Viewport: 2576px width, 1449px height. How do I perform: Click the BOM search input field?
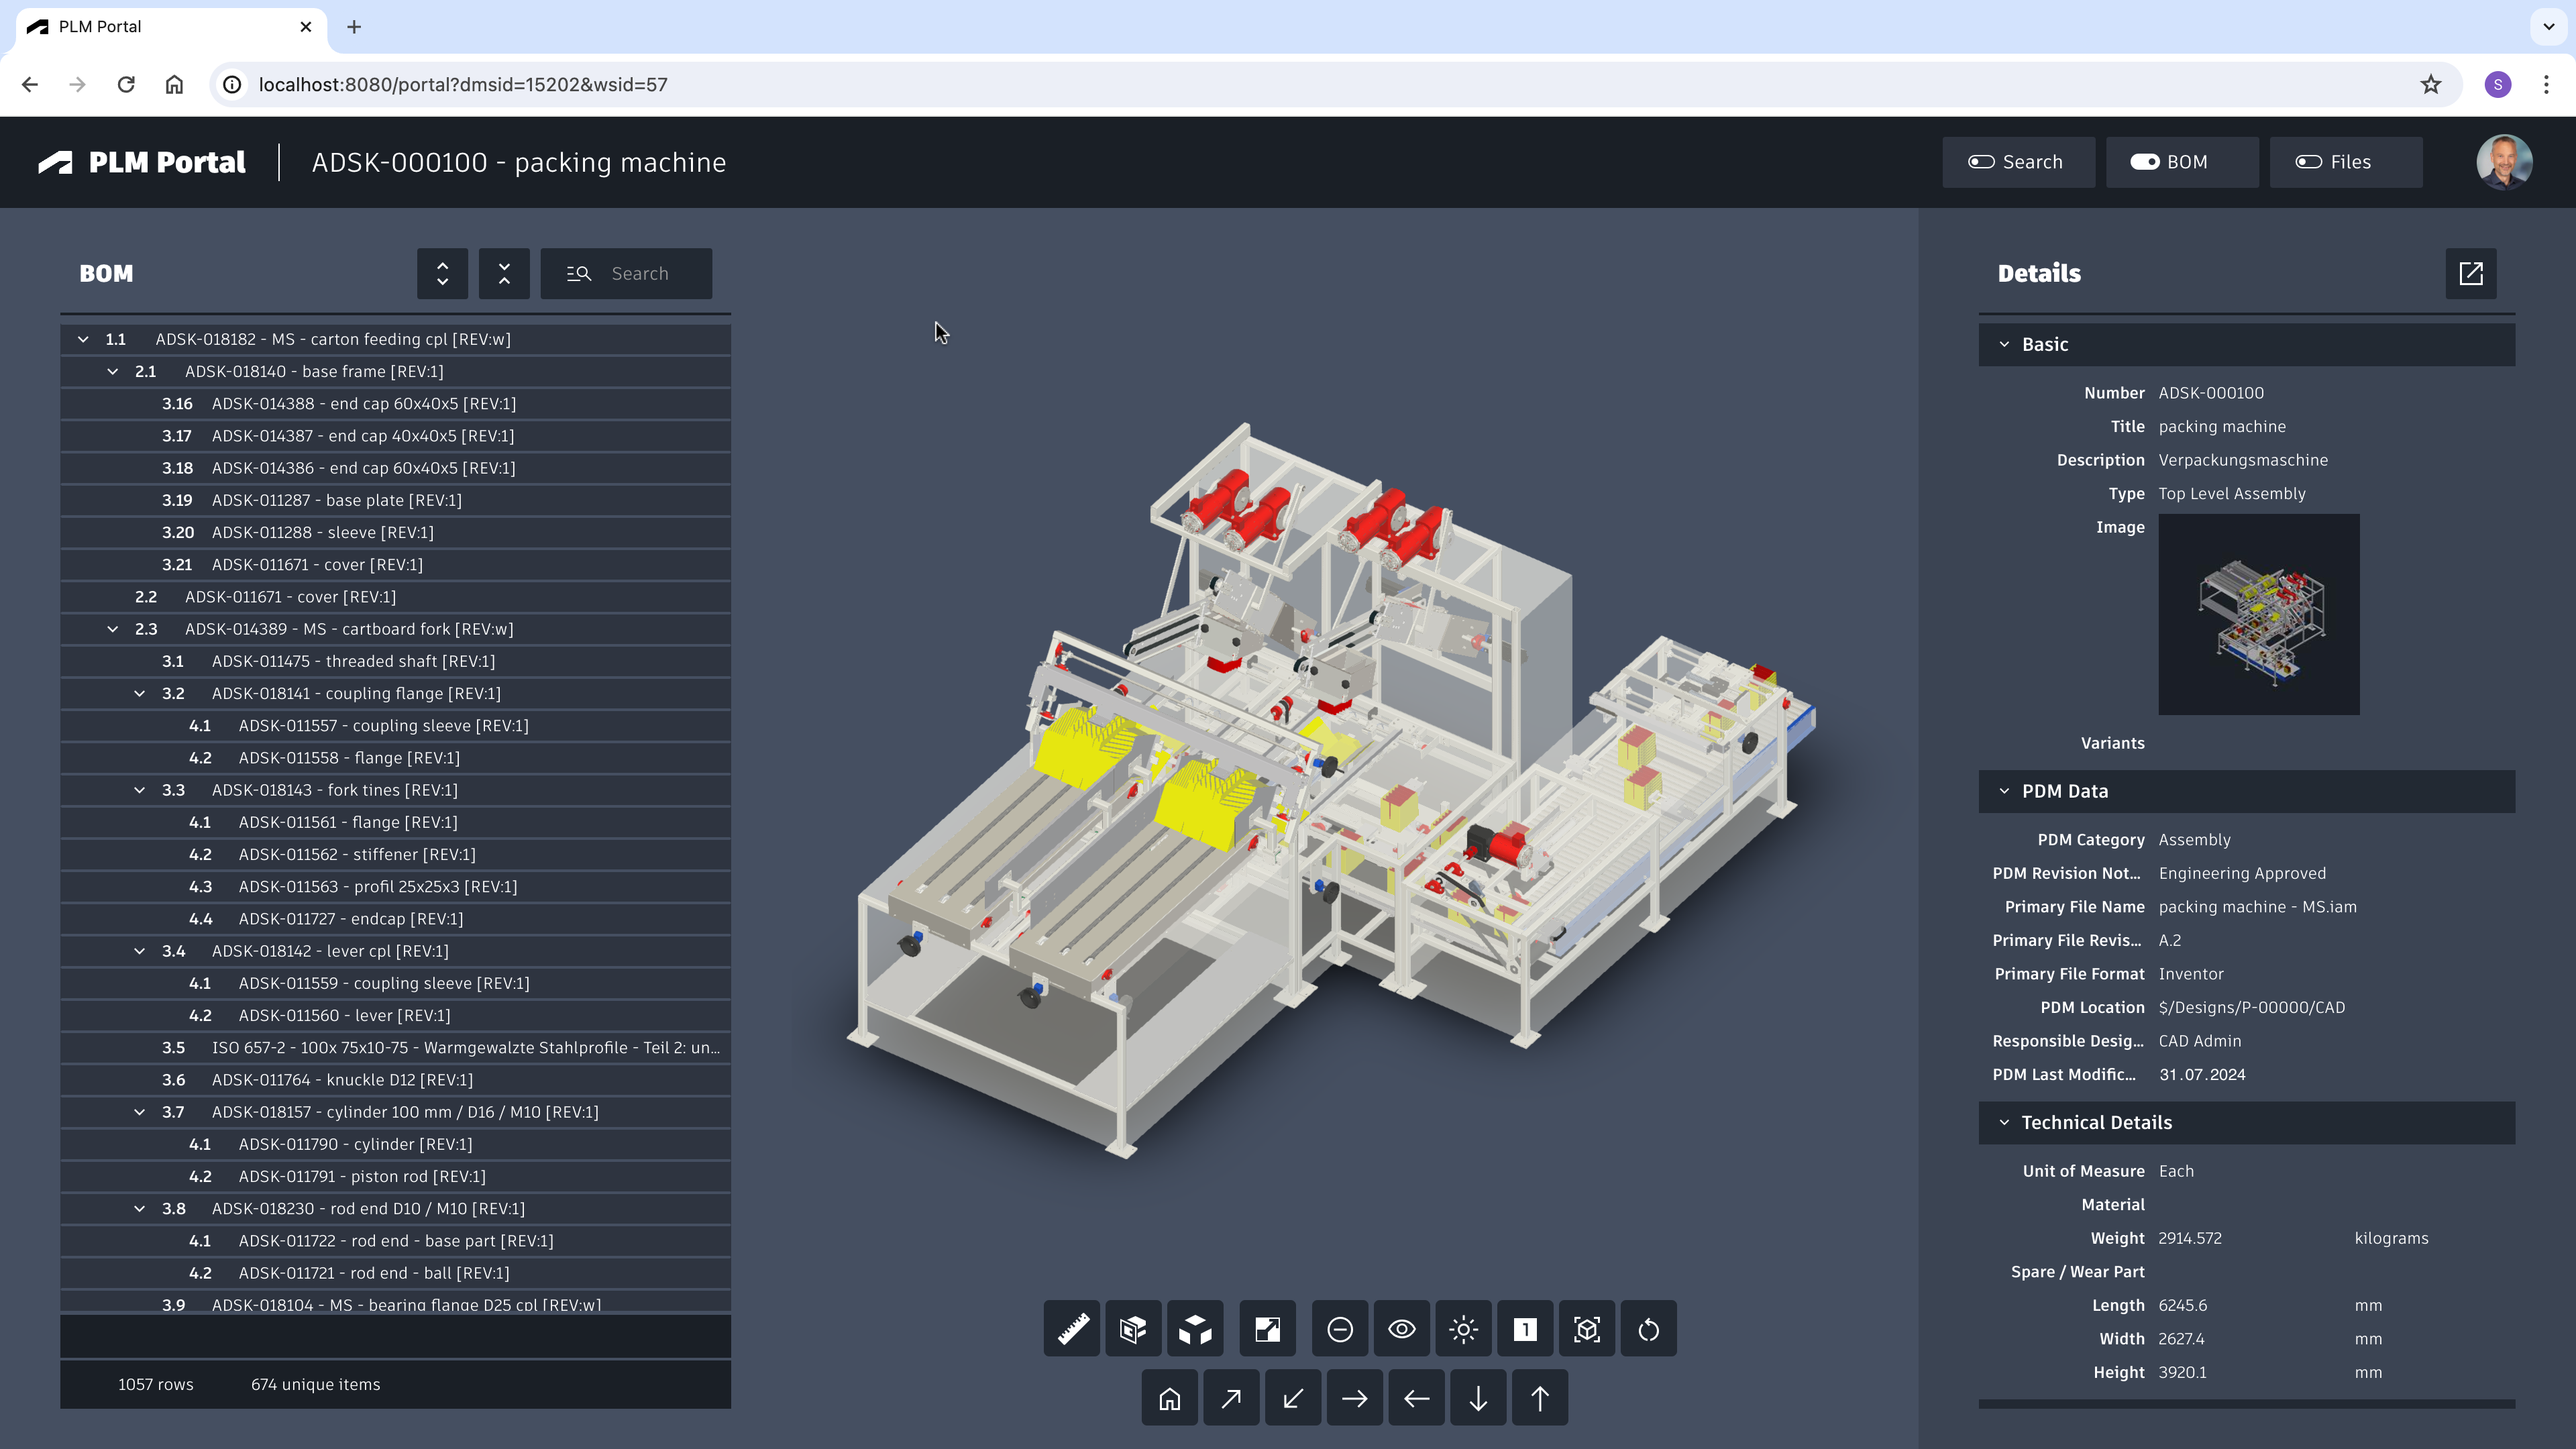640,274
